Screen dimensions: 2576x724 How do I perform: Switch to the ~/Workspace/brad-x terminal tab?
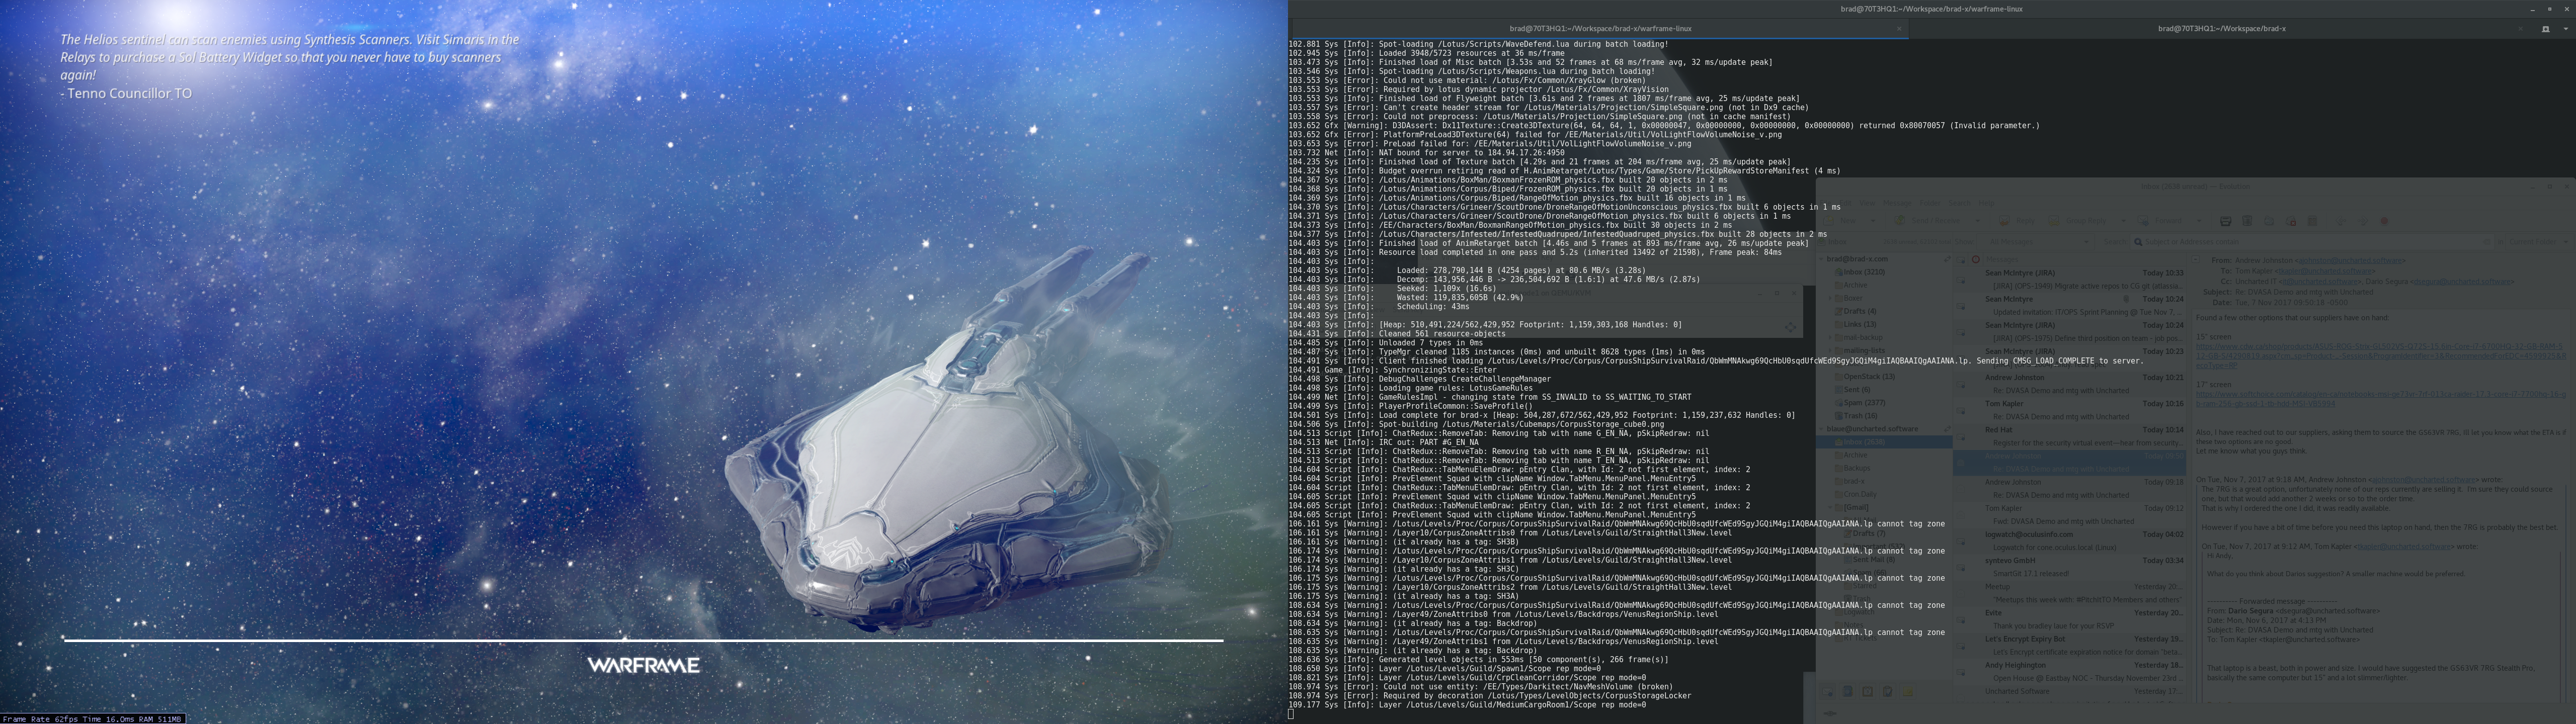(x=2220, y=29)
